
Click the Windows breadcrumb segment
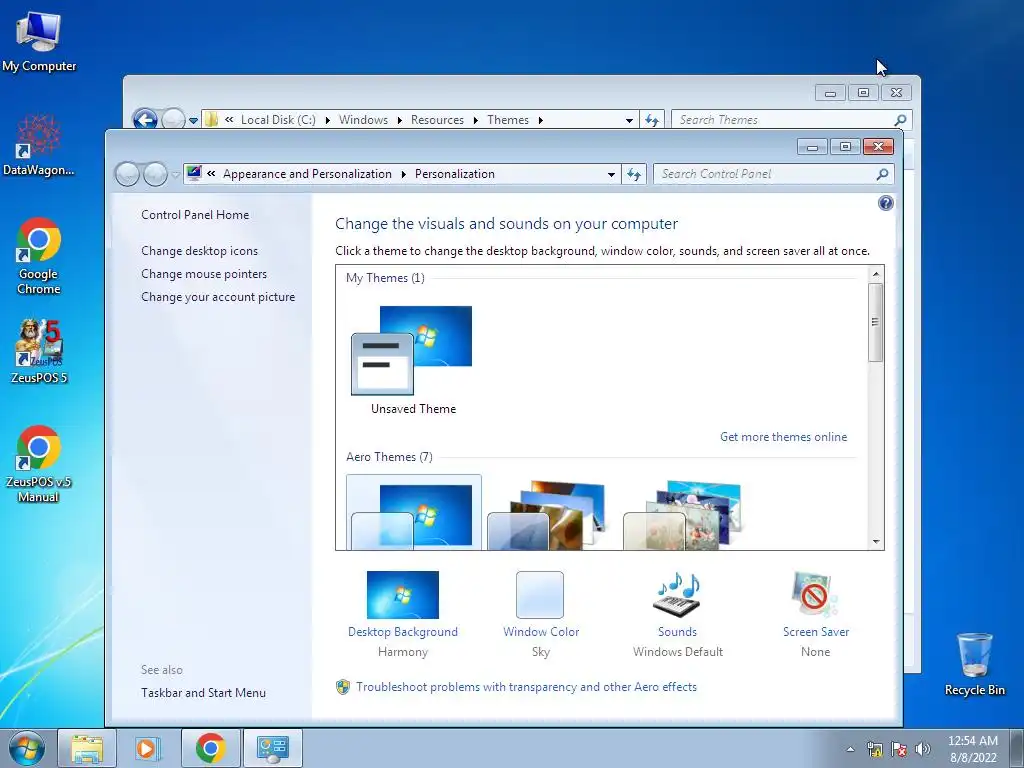pos(363,120)
